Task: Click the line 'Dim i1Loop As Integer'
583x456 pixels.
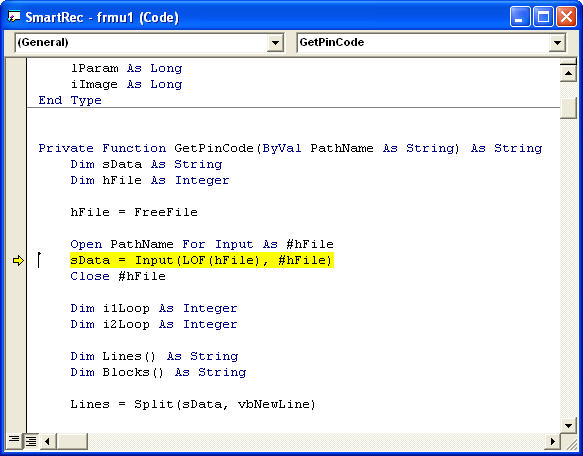Action: (154, 308)
